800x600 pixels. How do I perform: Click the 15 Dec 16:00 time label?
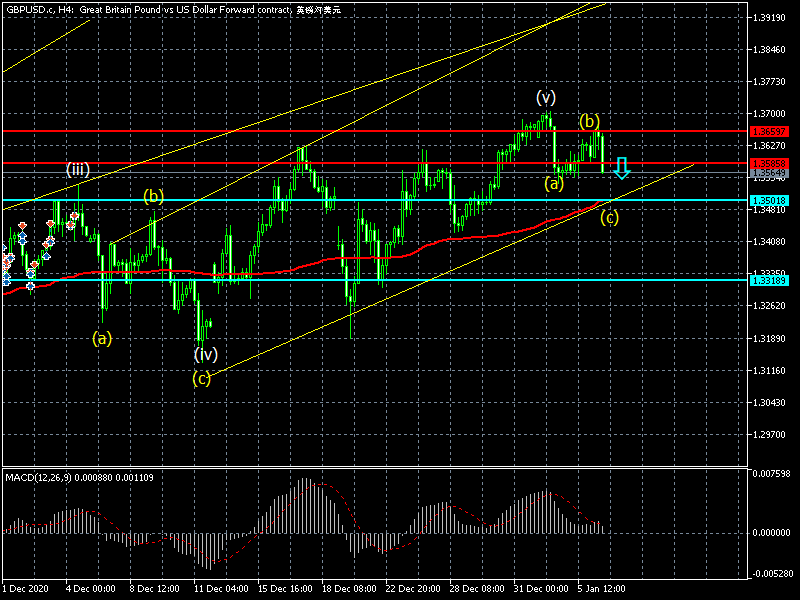pos(285,589)
